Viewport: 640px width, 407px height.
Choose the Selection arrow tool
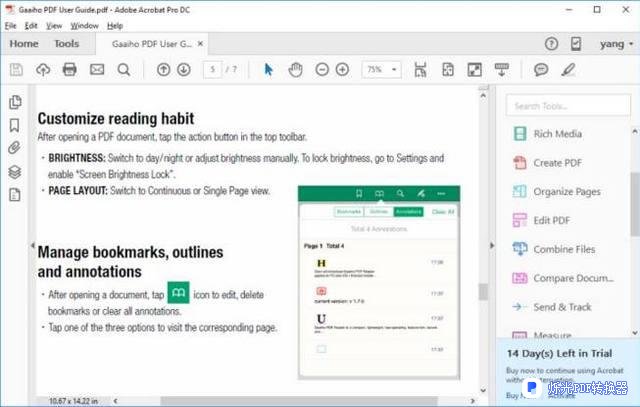(x=268, y=70)
